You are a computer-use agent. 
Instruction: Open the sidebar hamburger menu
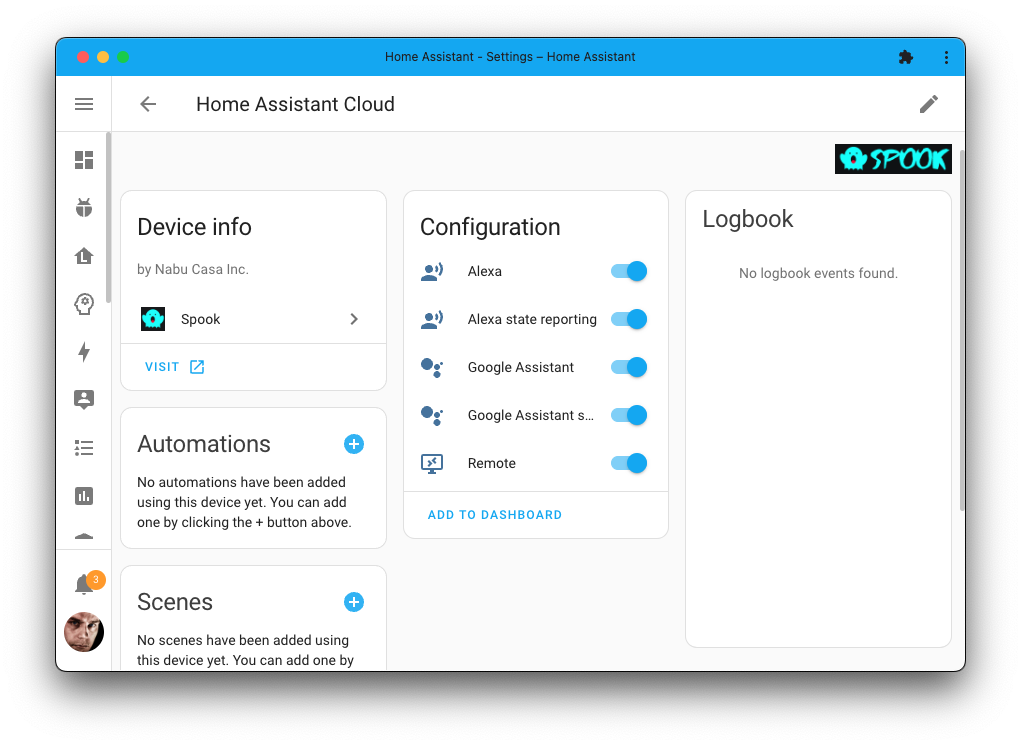point(84,103)
